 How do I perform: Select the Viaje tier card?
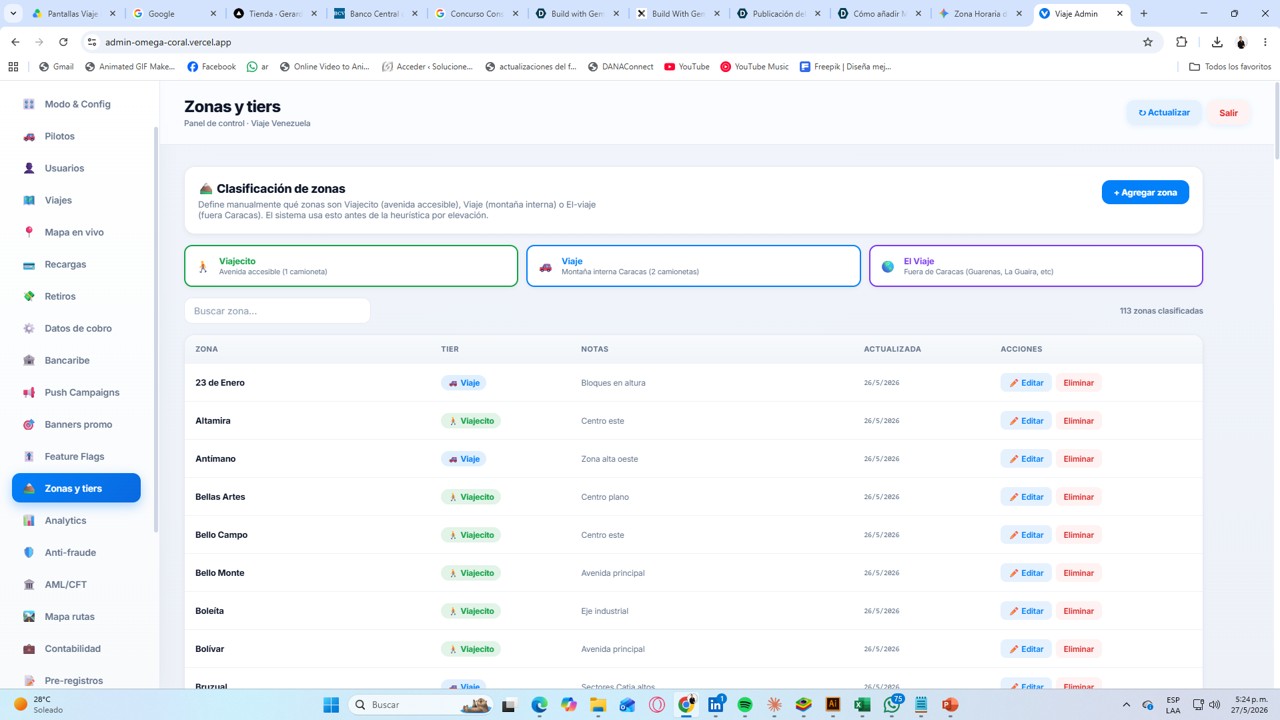pyautogui.click(x=693, y=266)
